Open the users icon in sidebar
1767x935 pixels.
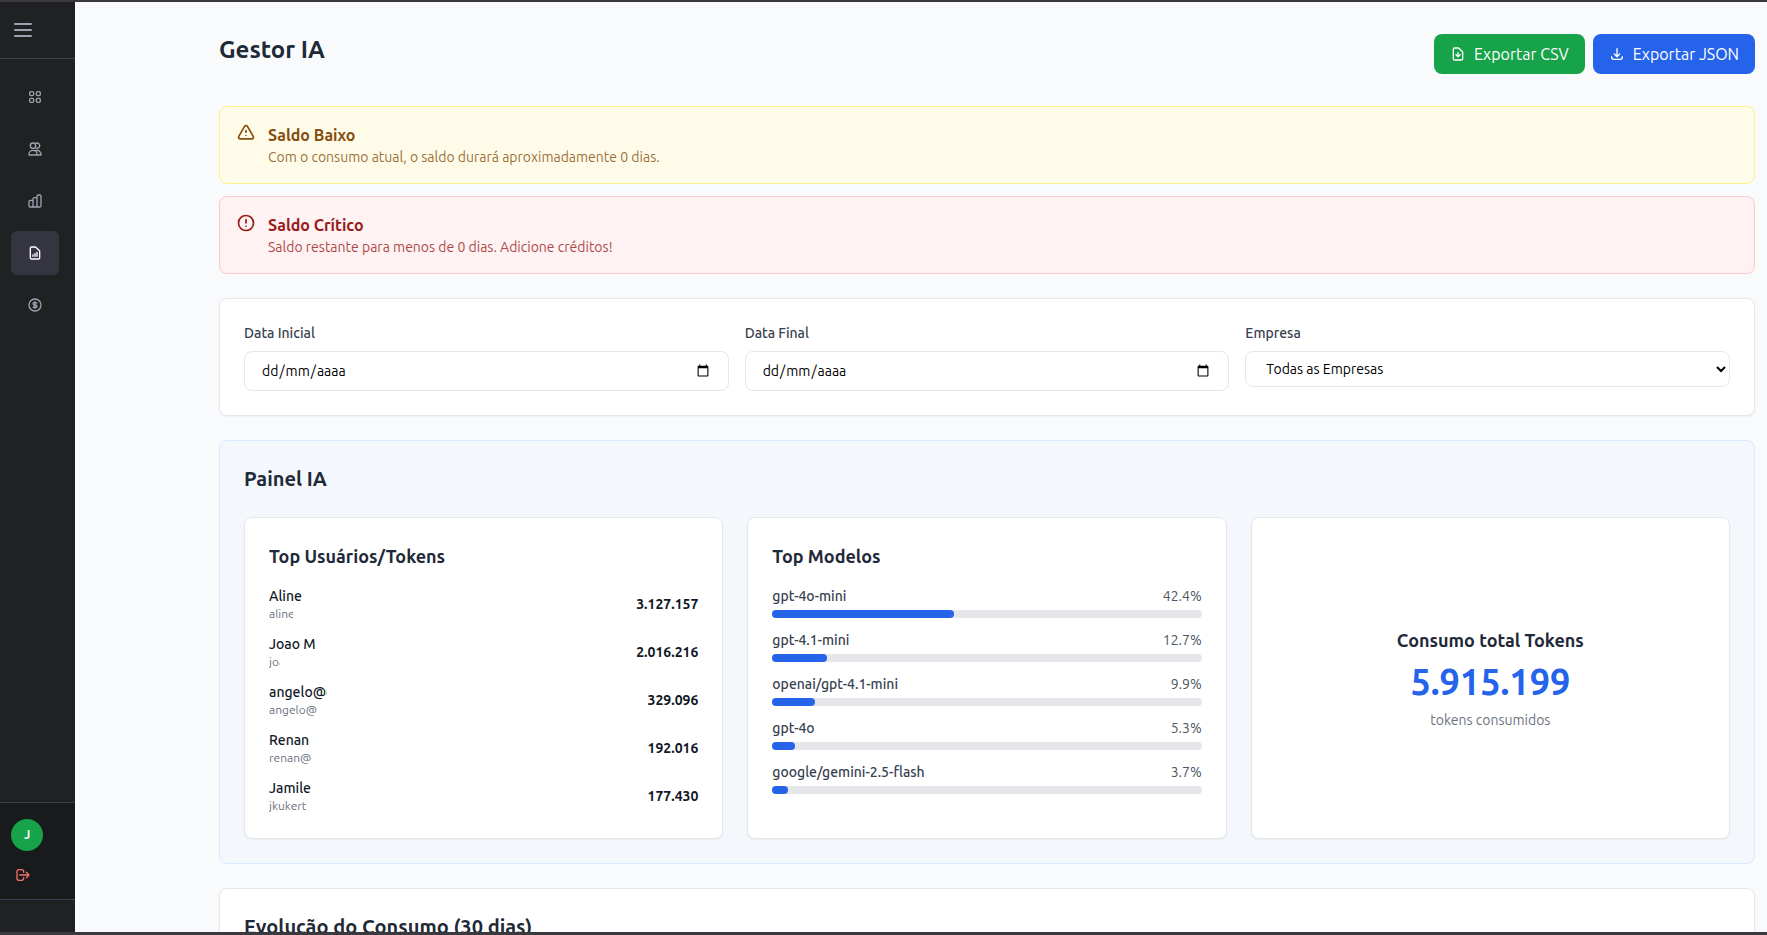point(35,149)
